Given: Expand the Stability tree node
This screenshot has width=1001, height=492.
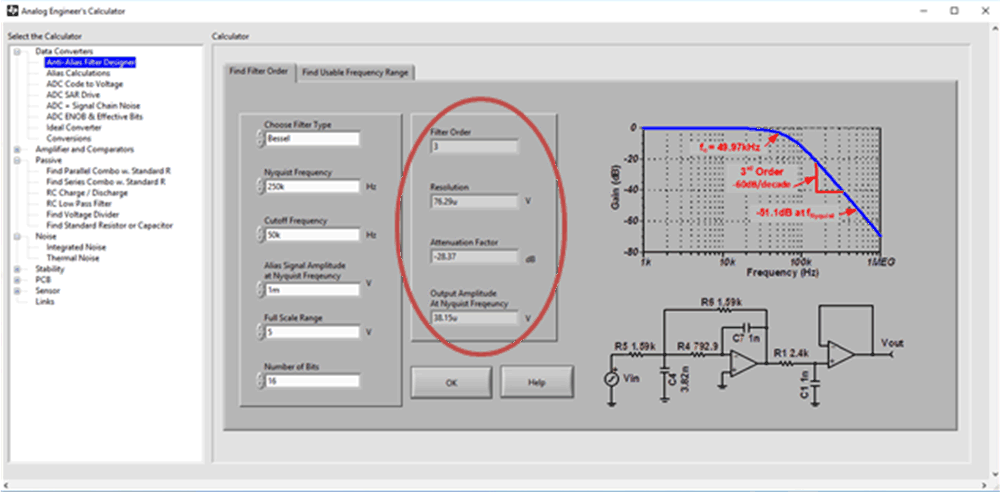Looking at the screenshot, I should tap(17, 269).
